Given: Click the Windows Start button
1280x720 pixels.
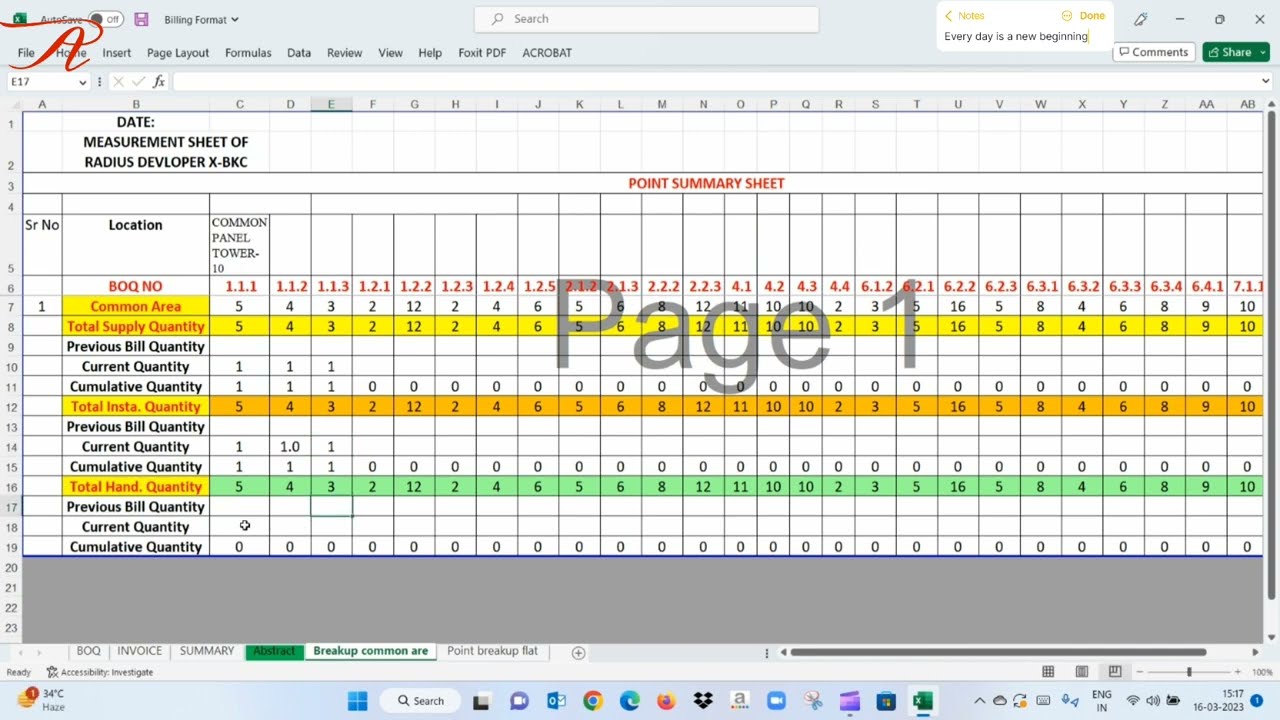Looking at the screenshot, I should click(x=357, y=701).
